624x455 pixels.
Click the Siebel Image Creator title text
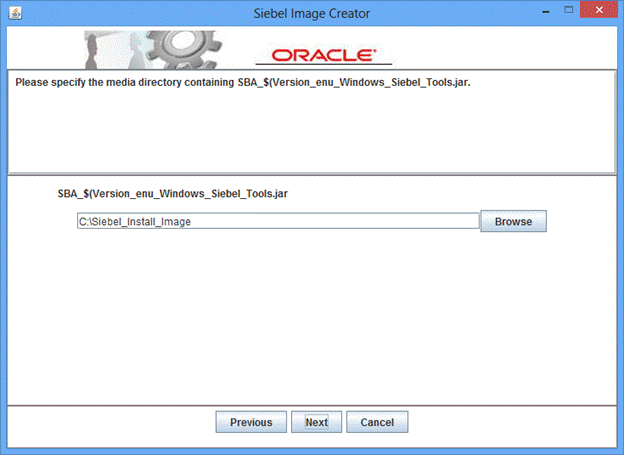click(312, 14)
